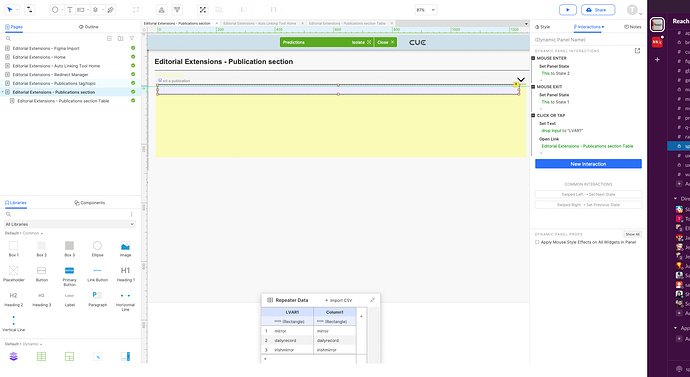
Task: Open the canvas tabs overflow dropdown
Action: tap(525, 24)
